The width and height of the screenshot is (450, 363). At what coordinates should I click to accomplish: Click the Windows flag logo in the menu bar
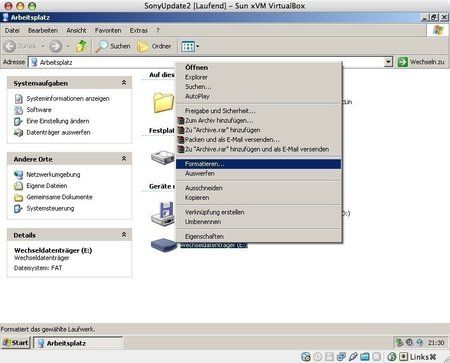[x=438, y=30]
